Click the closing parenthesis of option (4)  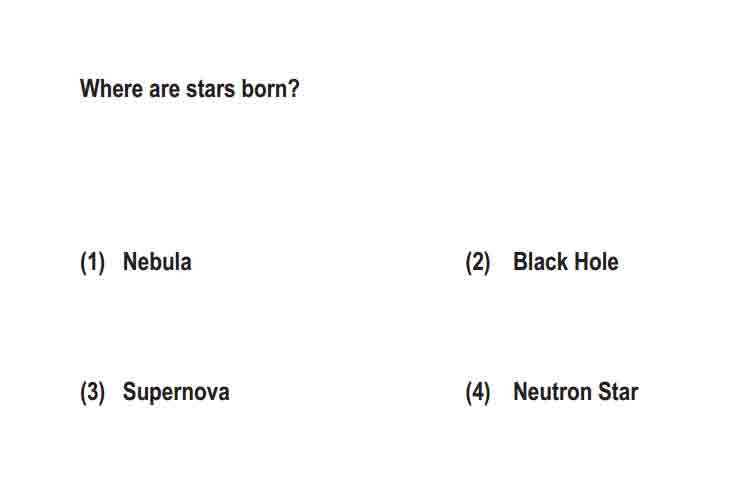click(487, 393)
